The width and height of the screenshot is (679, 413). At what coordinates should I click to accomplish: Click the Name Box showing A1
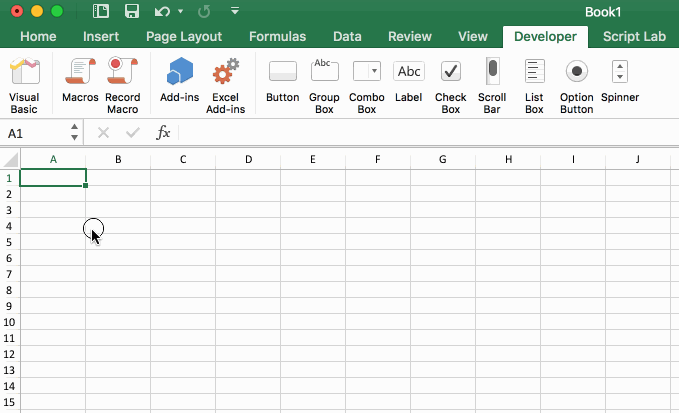(x=35, y=133)
